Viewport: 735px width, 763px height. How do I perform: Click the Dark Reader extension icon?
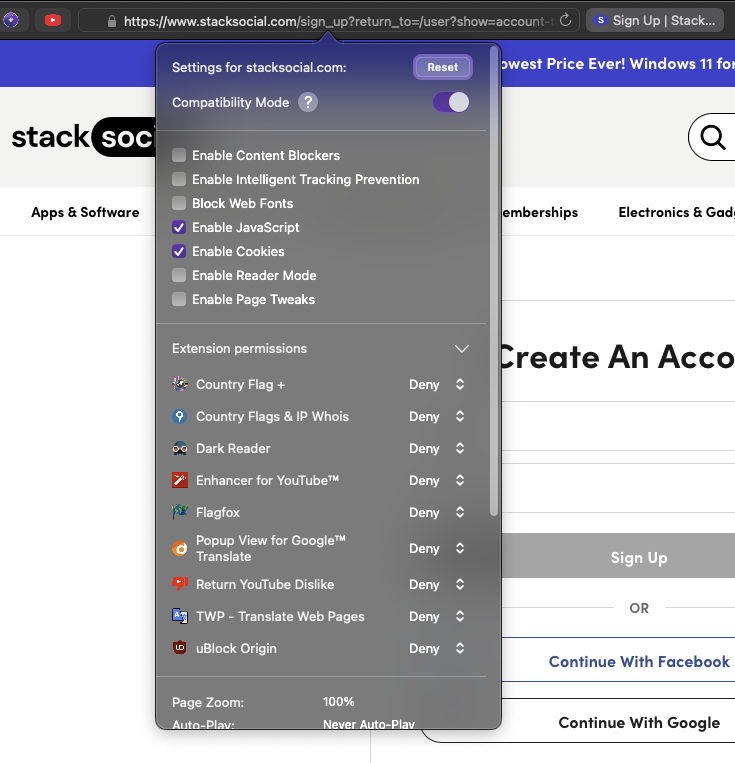(x=180, y=448)
